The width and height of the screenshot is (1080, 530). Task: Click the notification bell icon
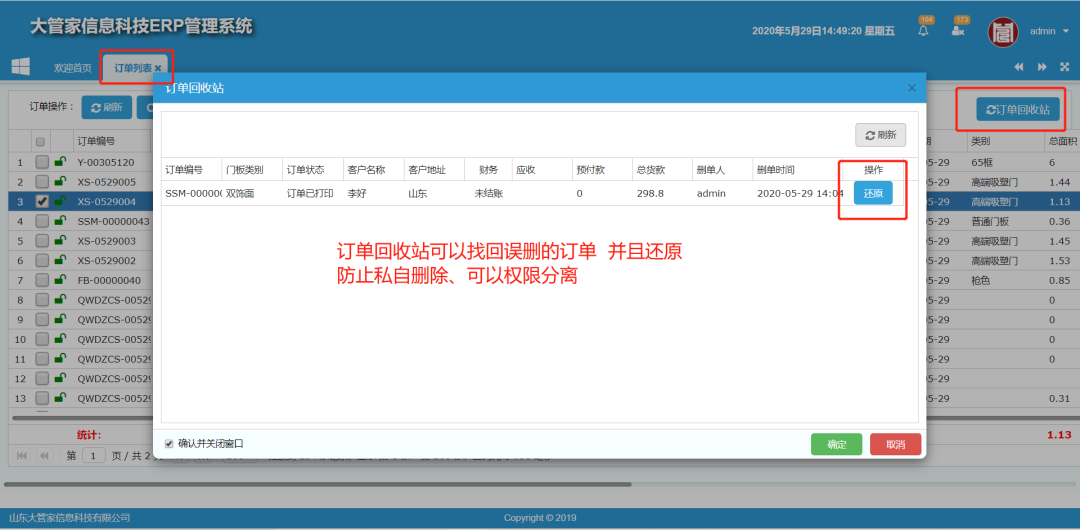tap(923, 31)
